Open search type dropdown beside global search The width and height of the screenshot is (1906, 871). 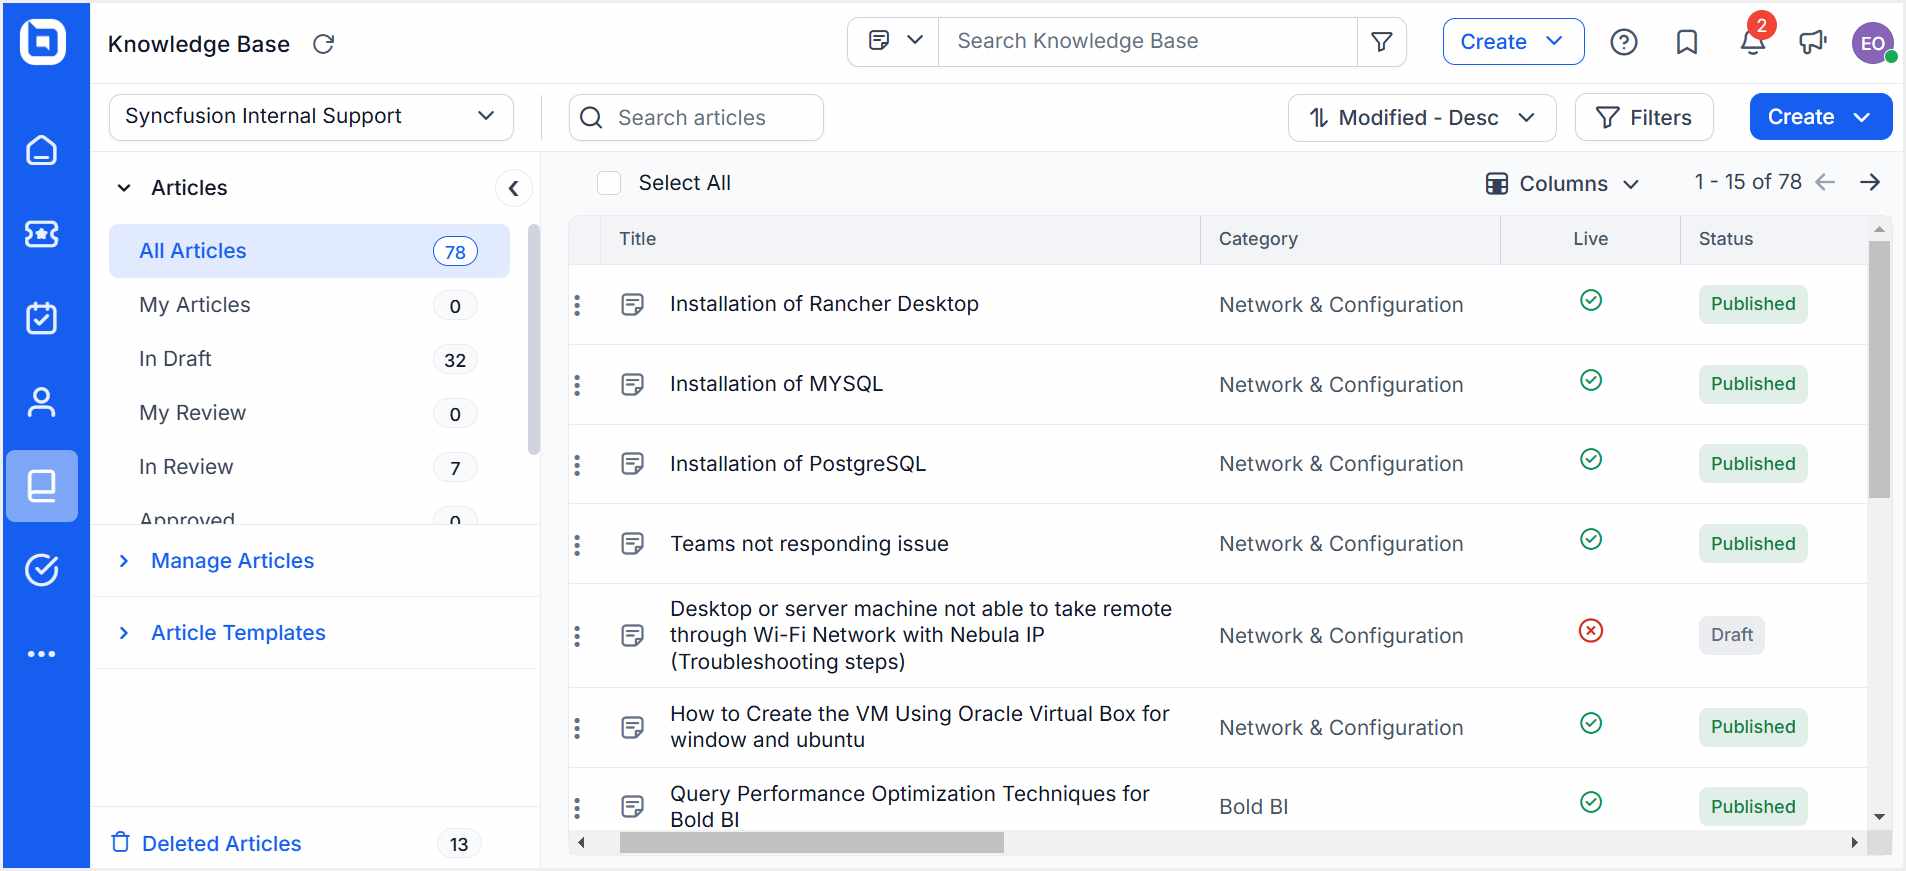click(894, 42)
